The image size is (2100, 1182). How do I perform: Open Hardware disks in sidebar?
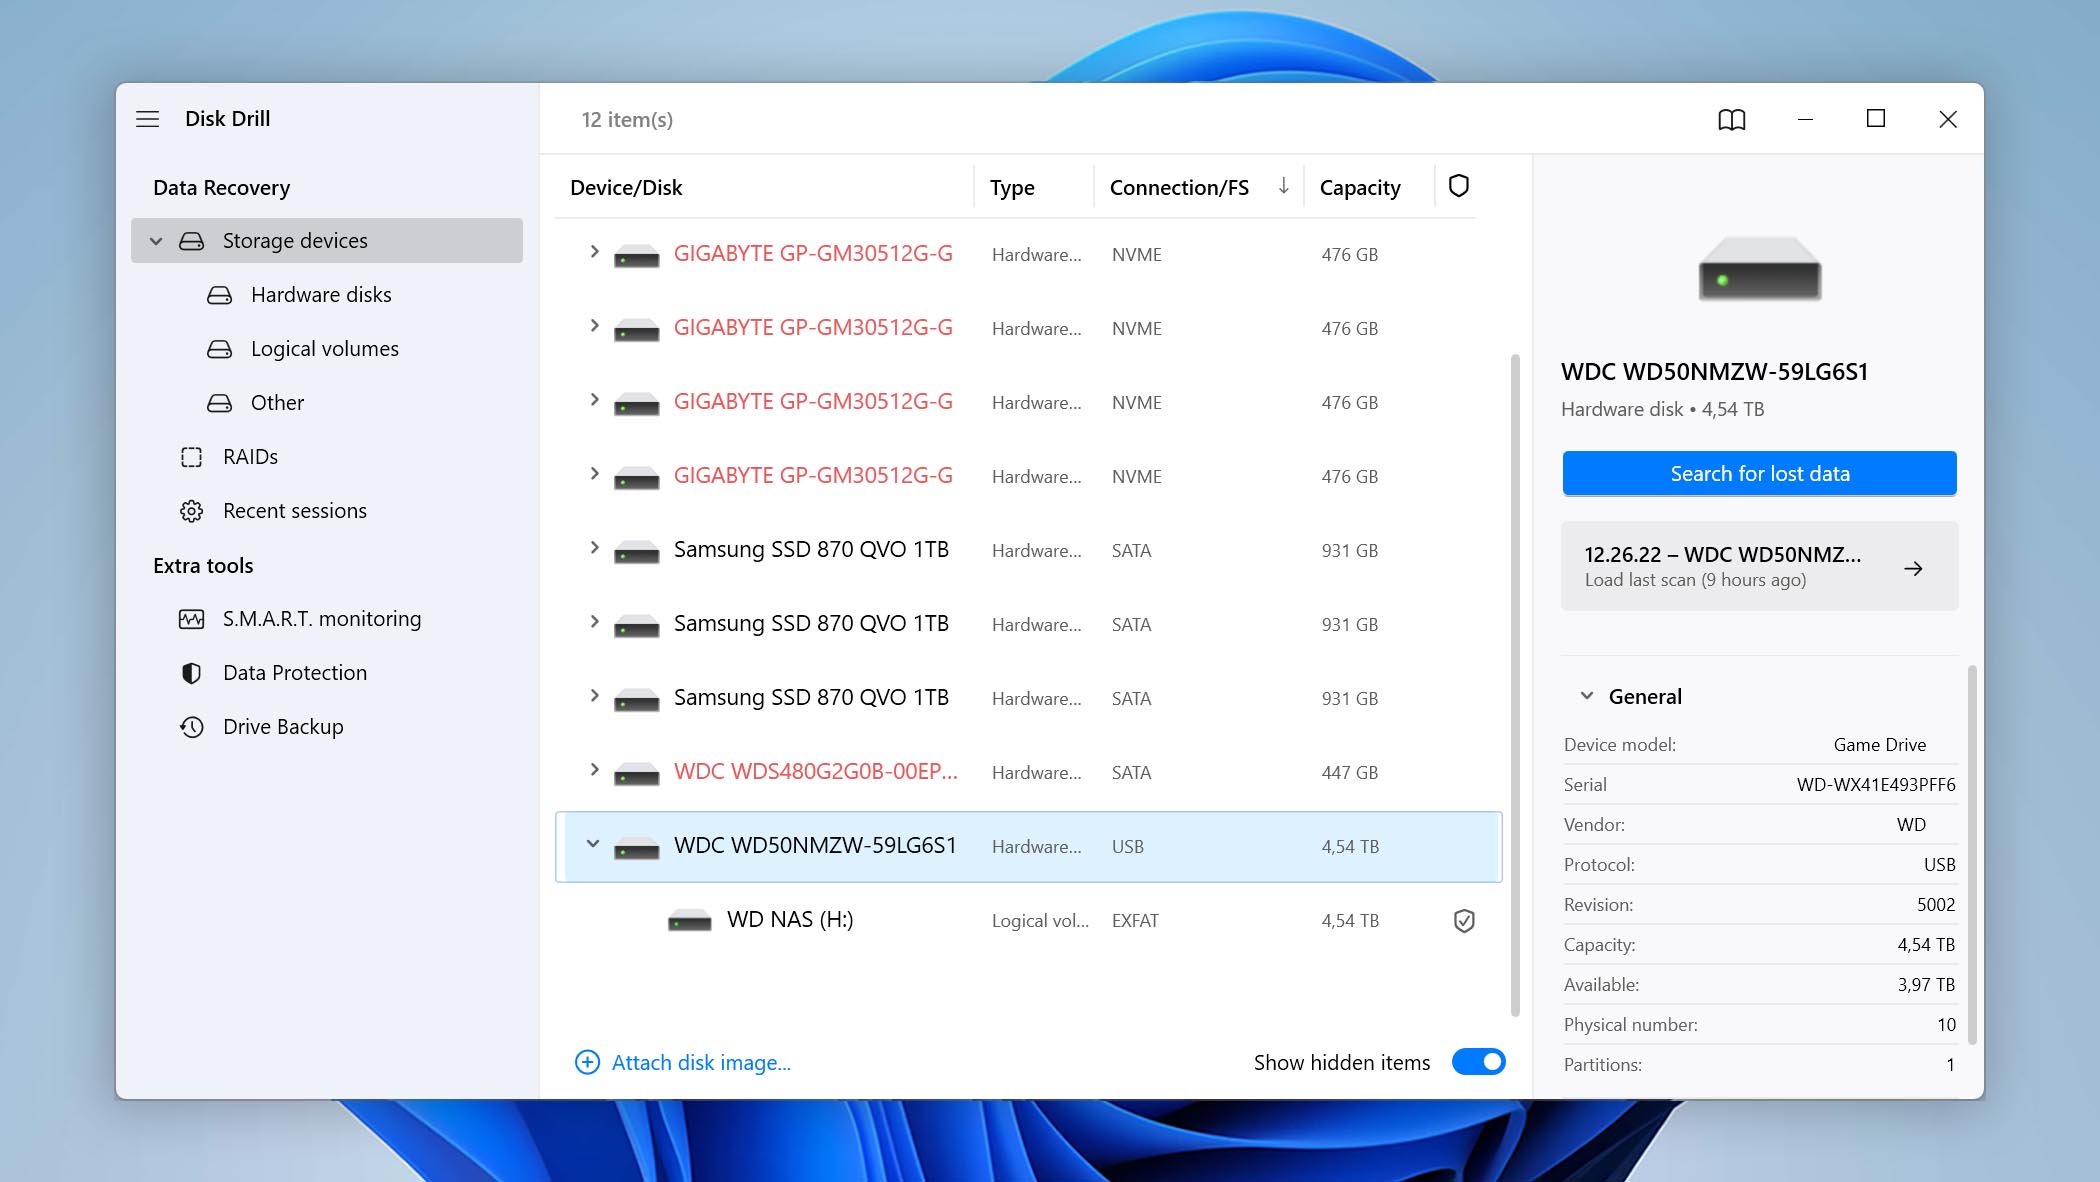(321, 295)
